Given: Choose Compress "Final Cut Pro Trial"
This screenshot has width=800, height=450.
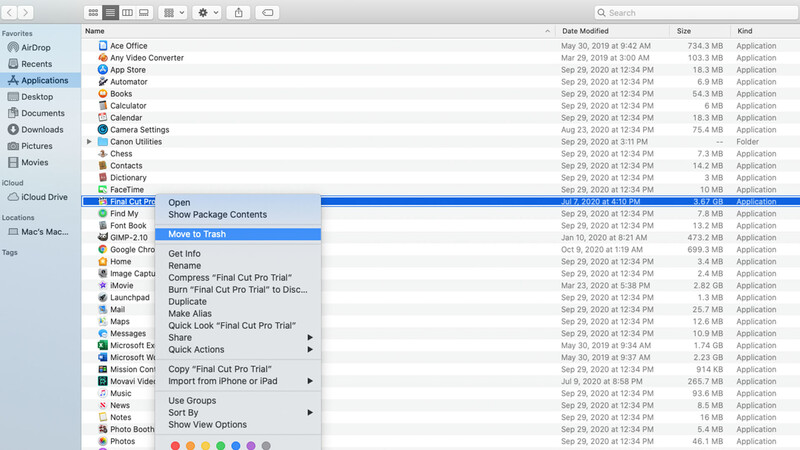Looking at the screenshot, I should (x=238, y=278).
